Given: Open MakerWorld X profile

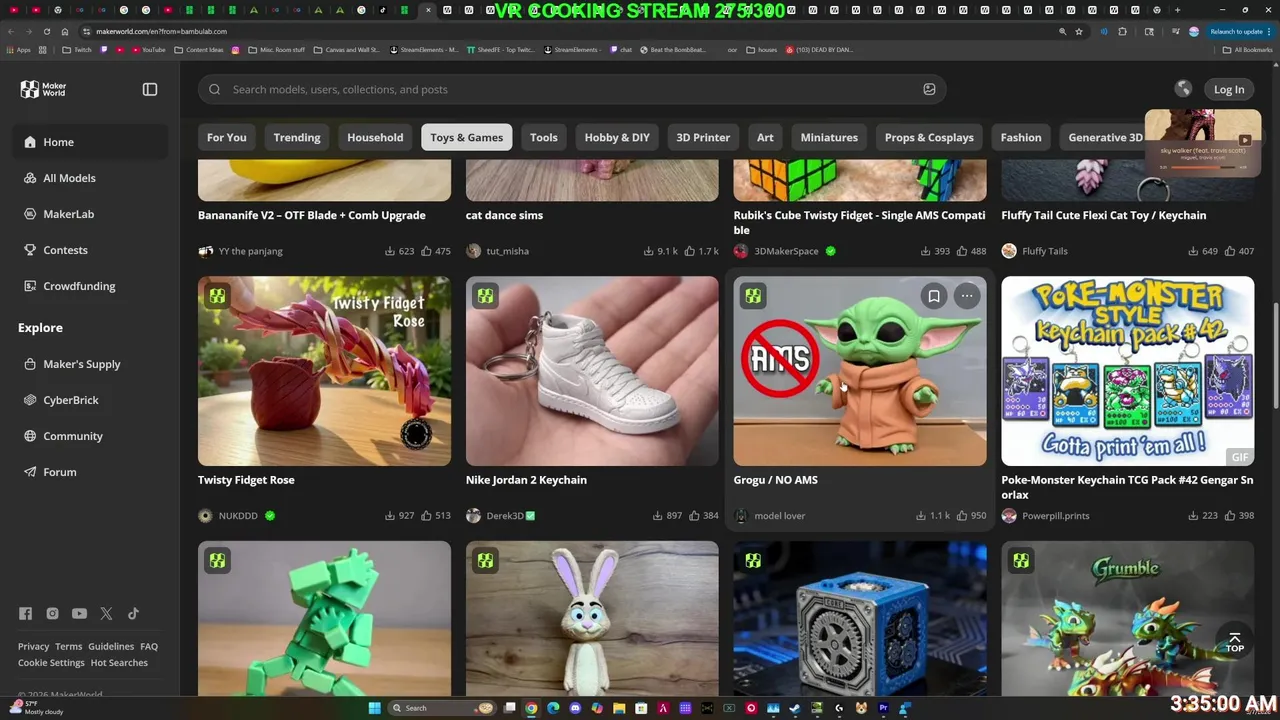Looking at the screenshot, I should 106,613.
